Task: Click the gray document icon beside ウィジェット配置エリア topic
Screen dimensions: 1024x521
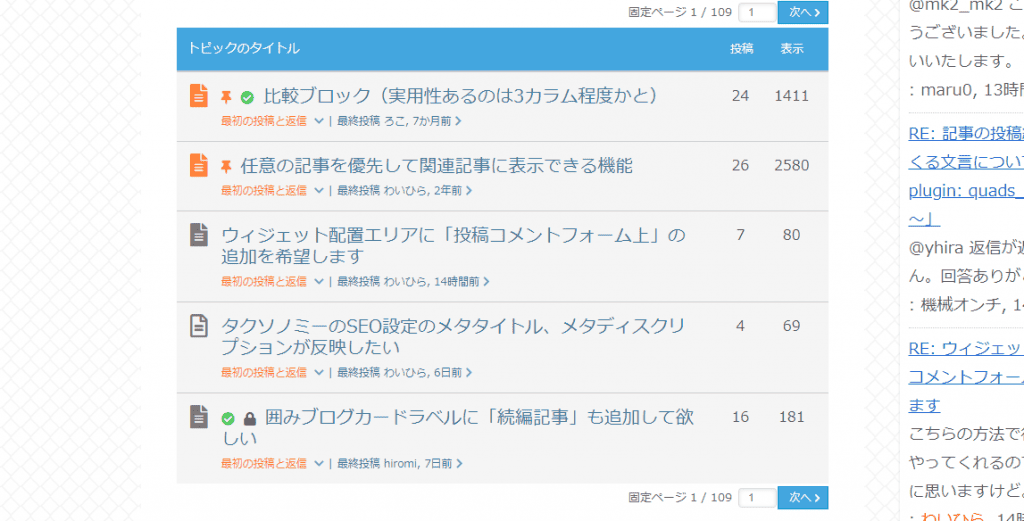Action: coord(199,234)
